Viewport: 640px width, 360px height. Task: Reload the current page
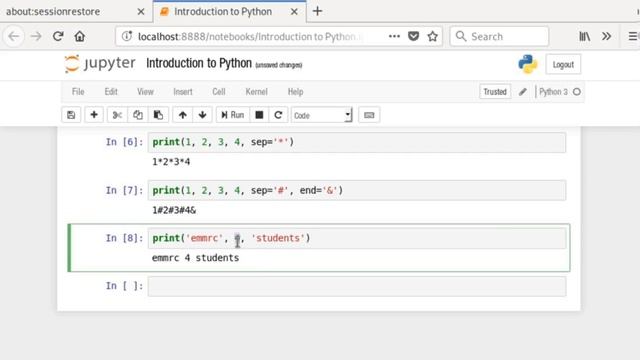click(x=58, y=36)
